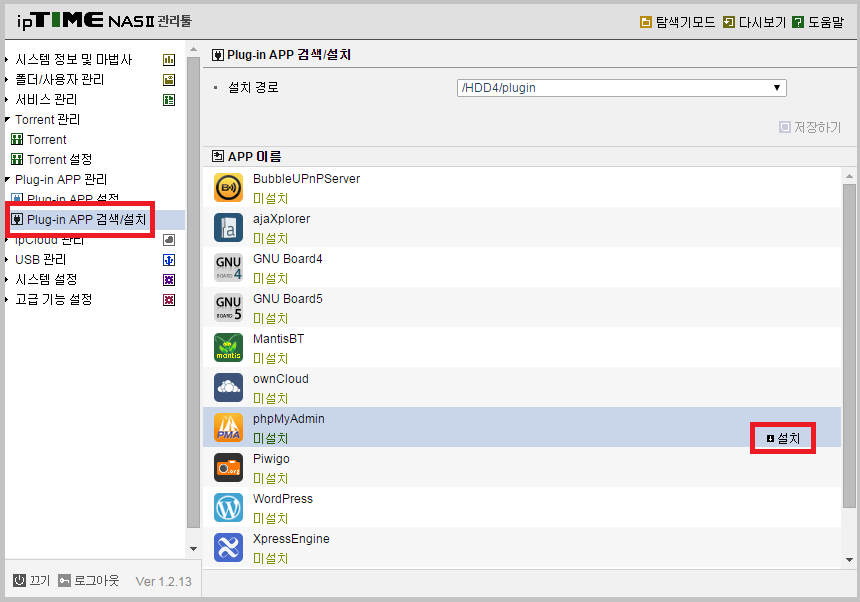This screenshot has width=860, height=602.
Task: Select GNU Board4 app name
Action: (287, 259)
